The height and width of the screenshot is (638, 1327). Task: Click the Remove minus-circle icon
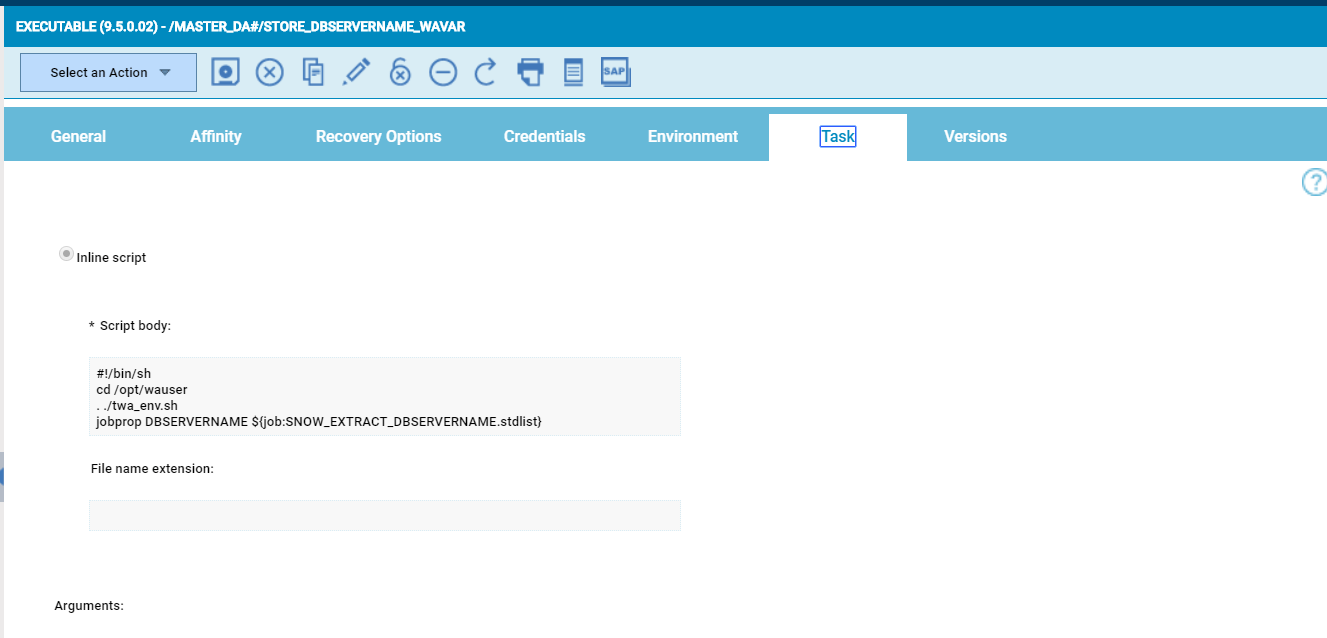click(443, 71)
